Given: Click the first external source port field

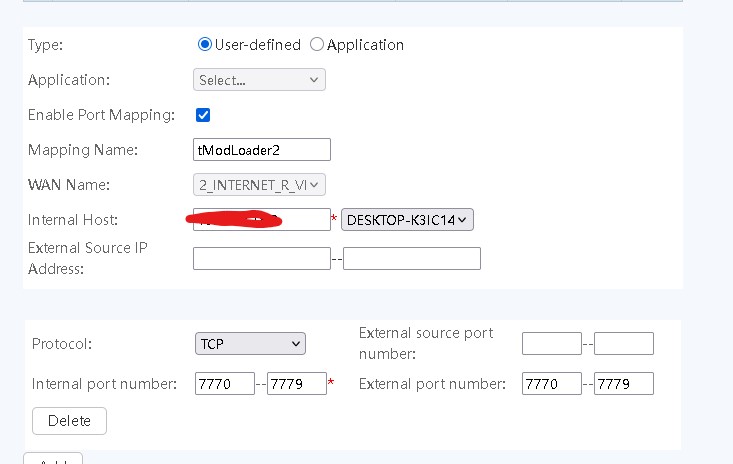Looking at the screenshot, I should (x=552, y=344).
